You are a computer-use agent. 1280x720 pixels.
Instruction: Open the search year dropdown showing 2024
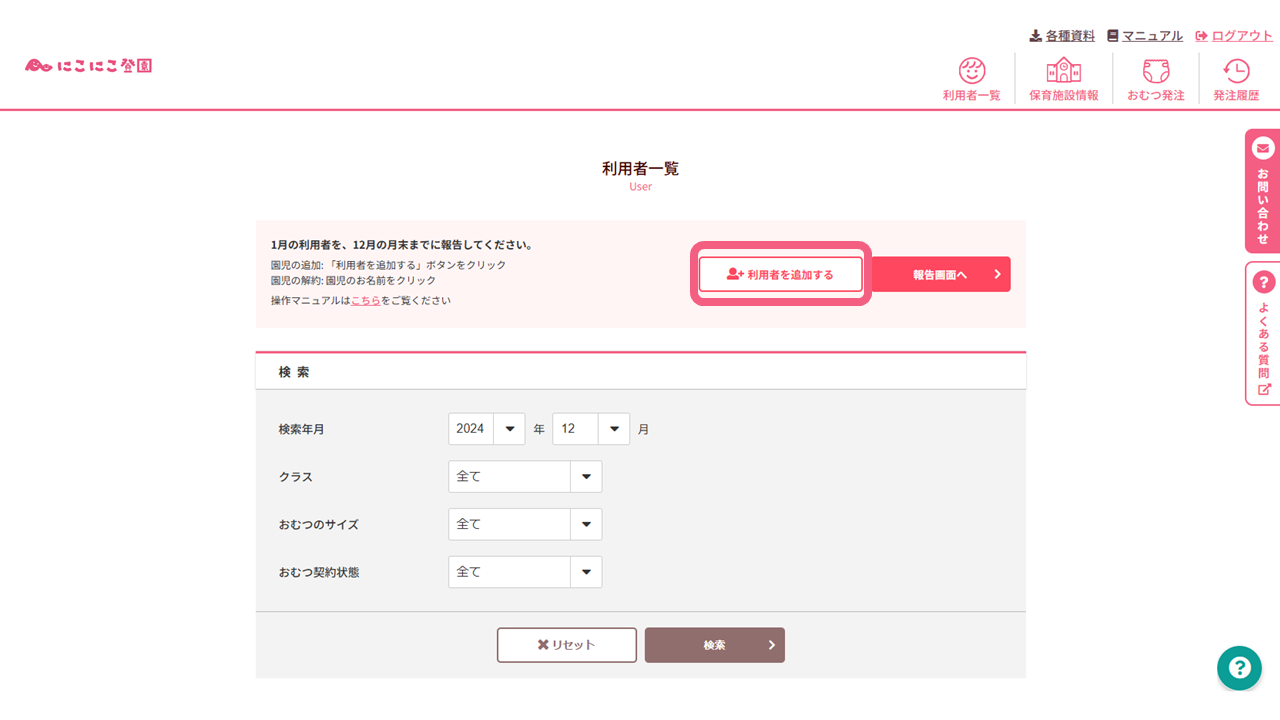(x=487, y=428)
